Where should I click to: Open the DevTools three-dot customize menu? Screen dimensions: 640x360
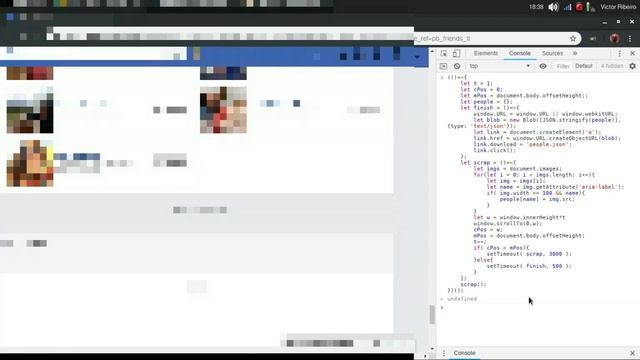620,53
